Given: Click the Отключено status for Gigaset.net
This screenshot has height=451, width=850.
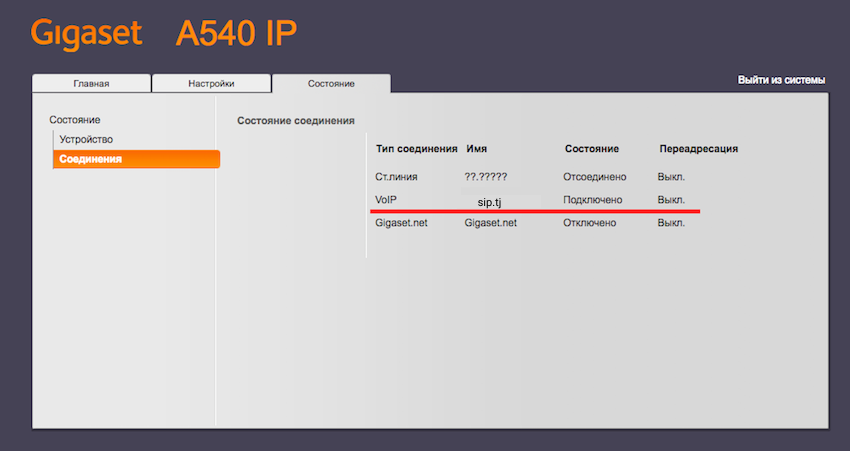Looking at the screenshot, I should coord(590,223).
